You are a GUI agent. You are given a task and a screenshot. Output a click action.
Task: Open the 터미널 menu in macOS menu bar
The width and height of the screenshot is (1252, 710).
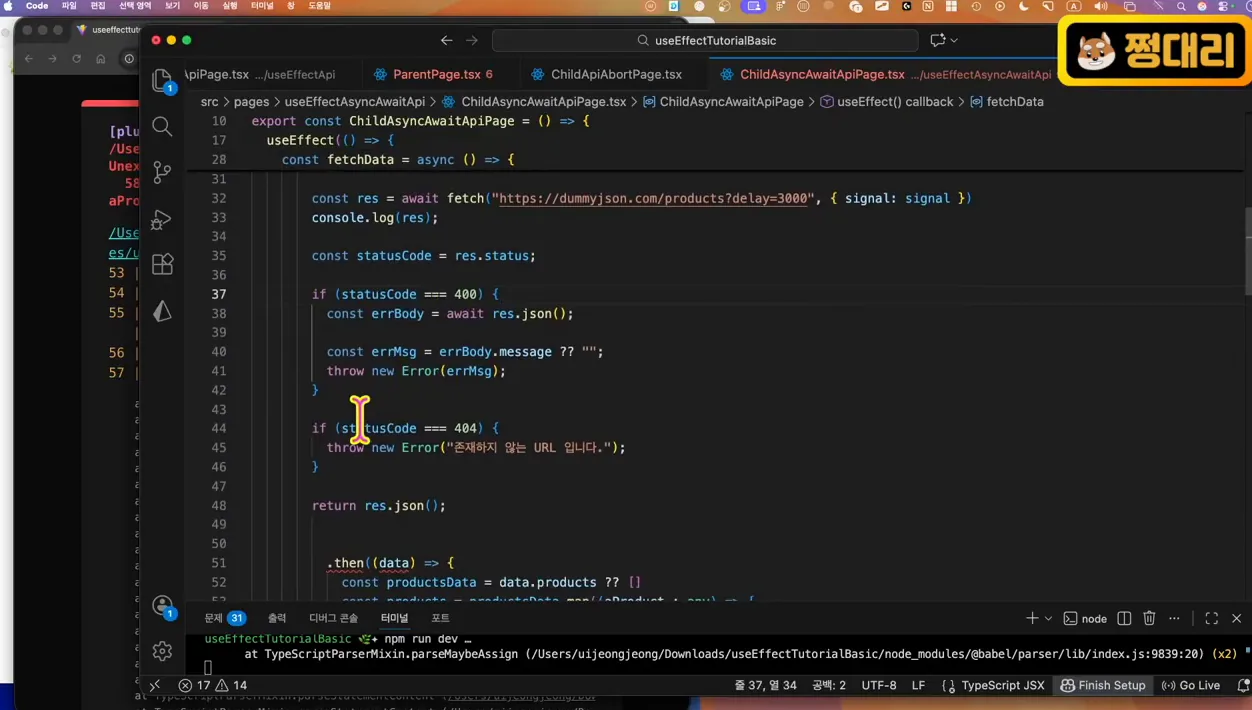(x=262, y=6)
